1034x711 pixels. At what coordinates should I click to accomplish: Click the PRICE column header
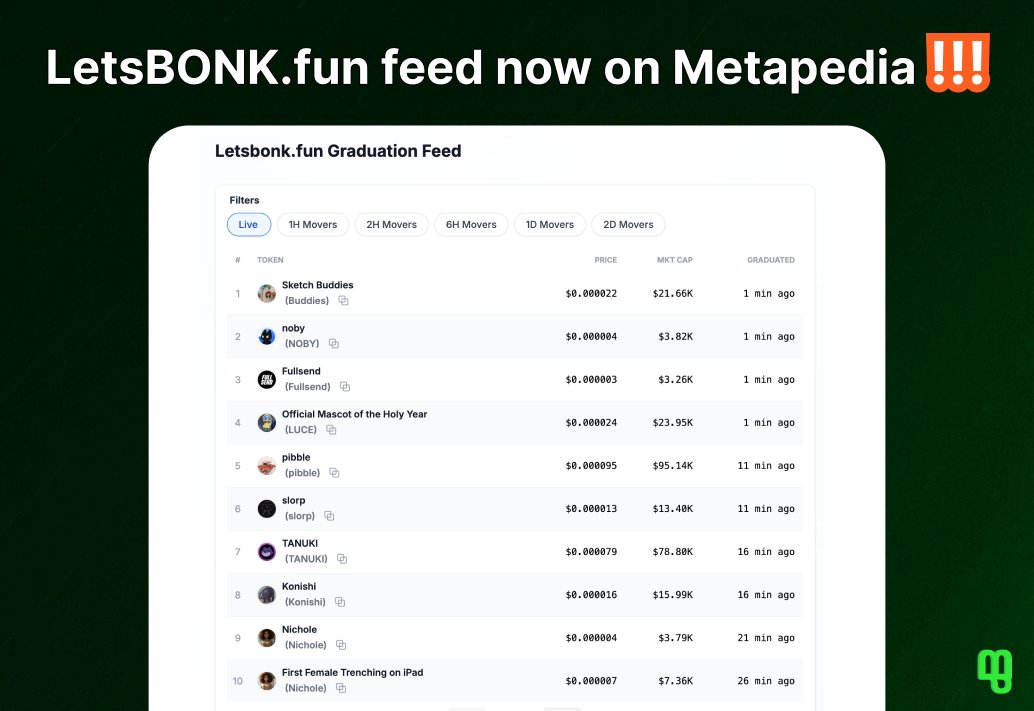point(604,259)
